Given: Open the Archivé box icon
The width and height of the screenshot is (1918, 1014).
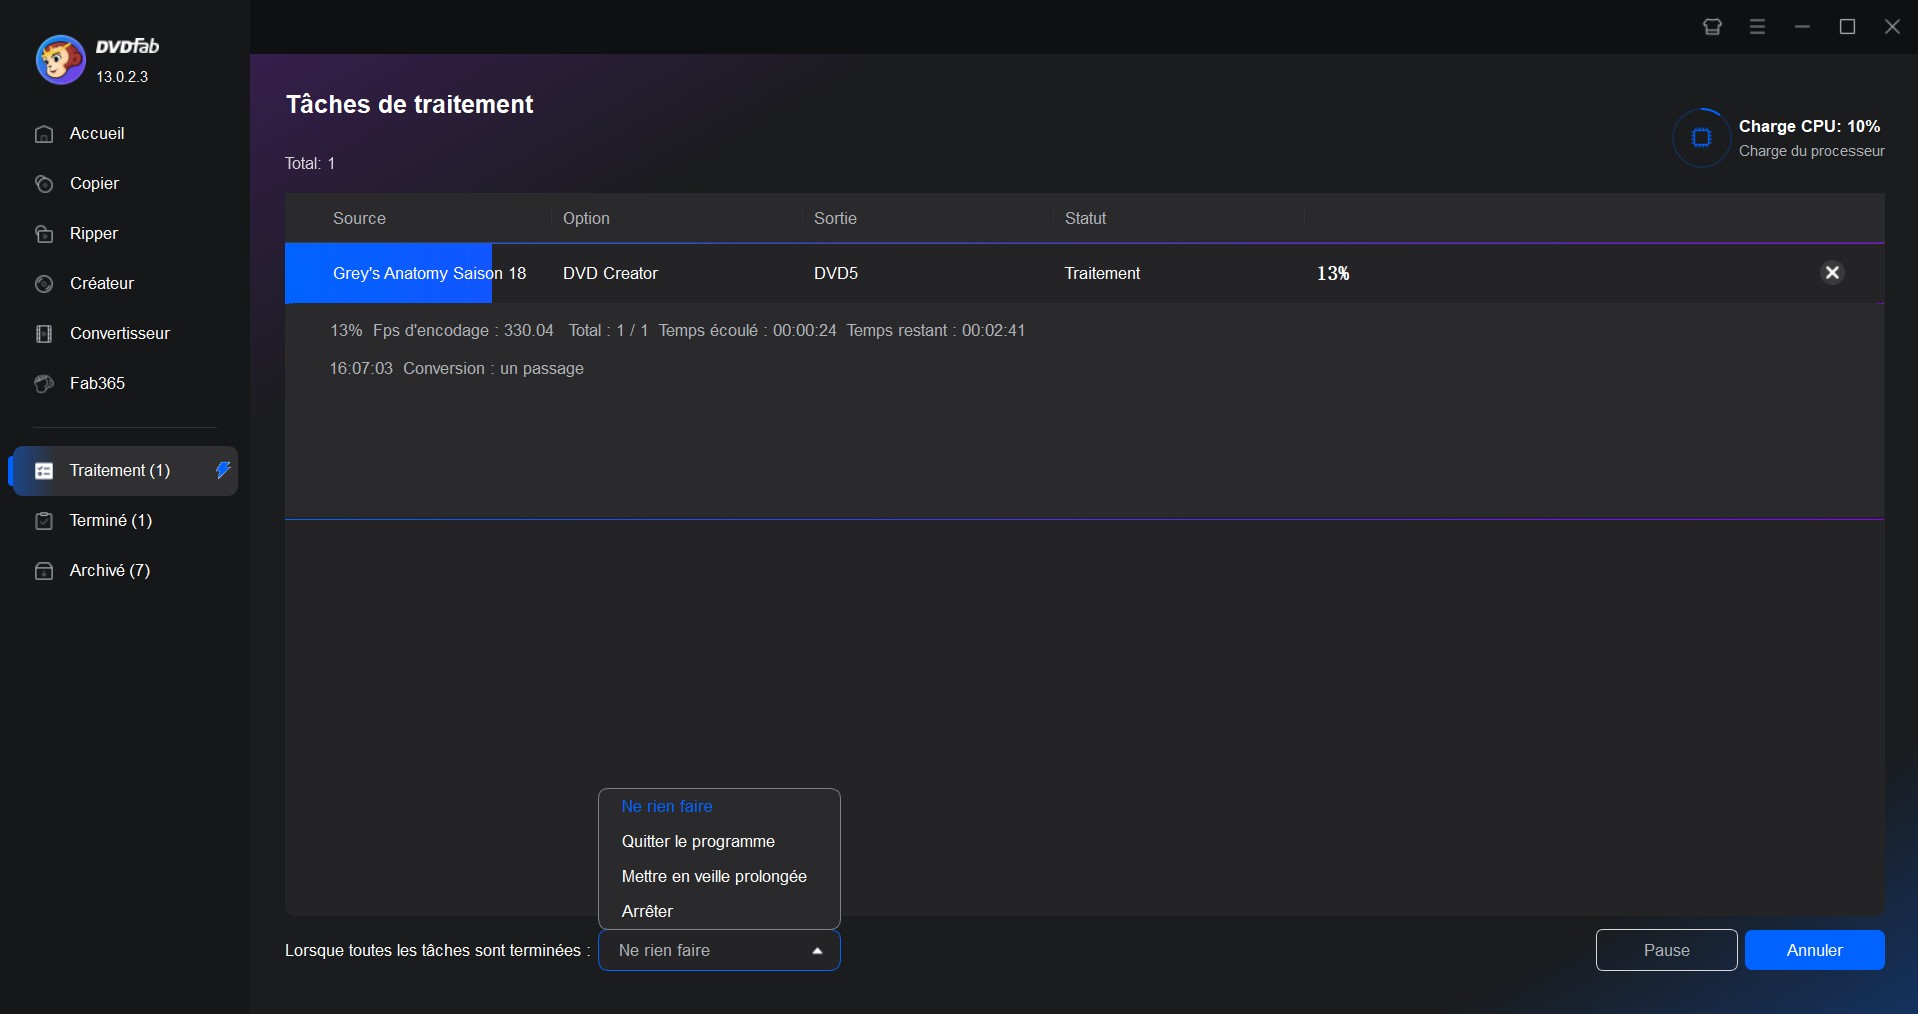Looking at the screenshot, I should (44, 571).
